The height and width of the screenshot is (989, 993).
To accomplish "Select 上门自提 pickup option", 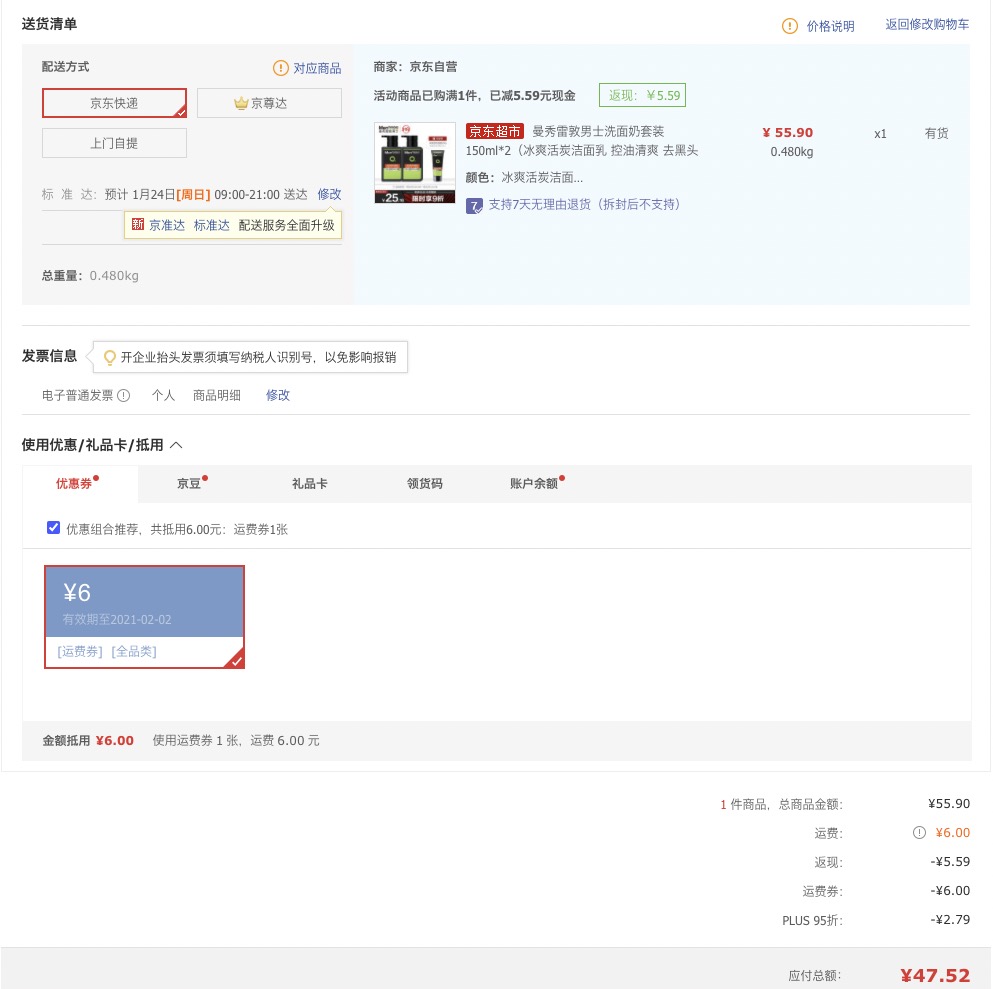I will [x=114, y=143].
